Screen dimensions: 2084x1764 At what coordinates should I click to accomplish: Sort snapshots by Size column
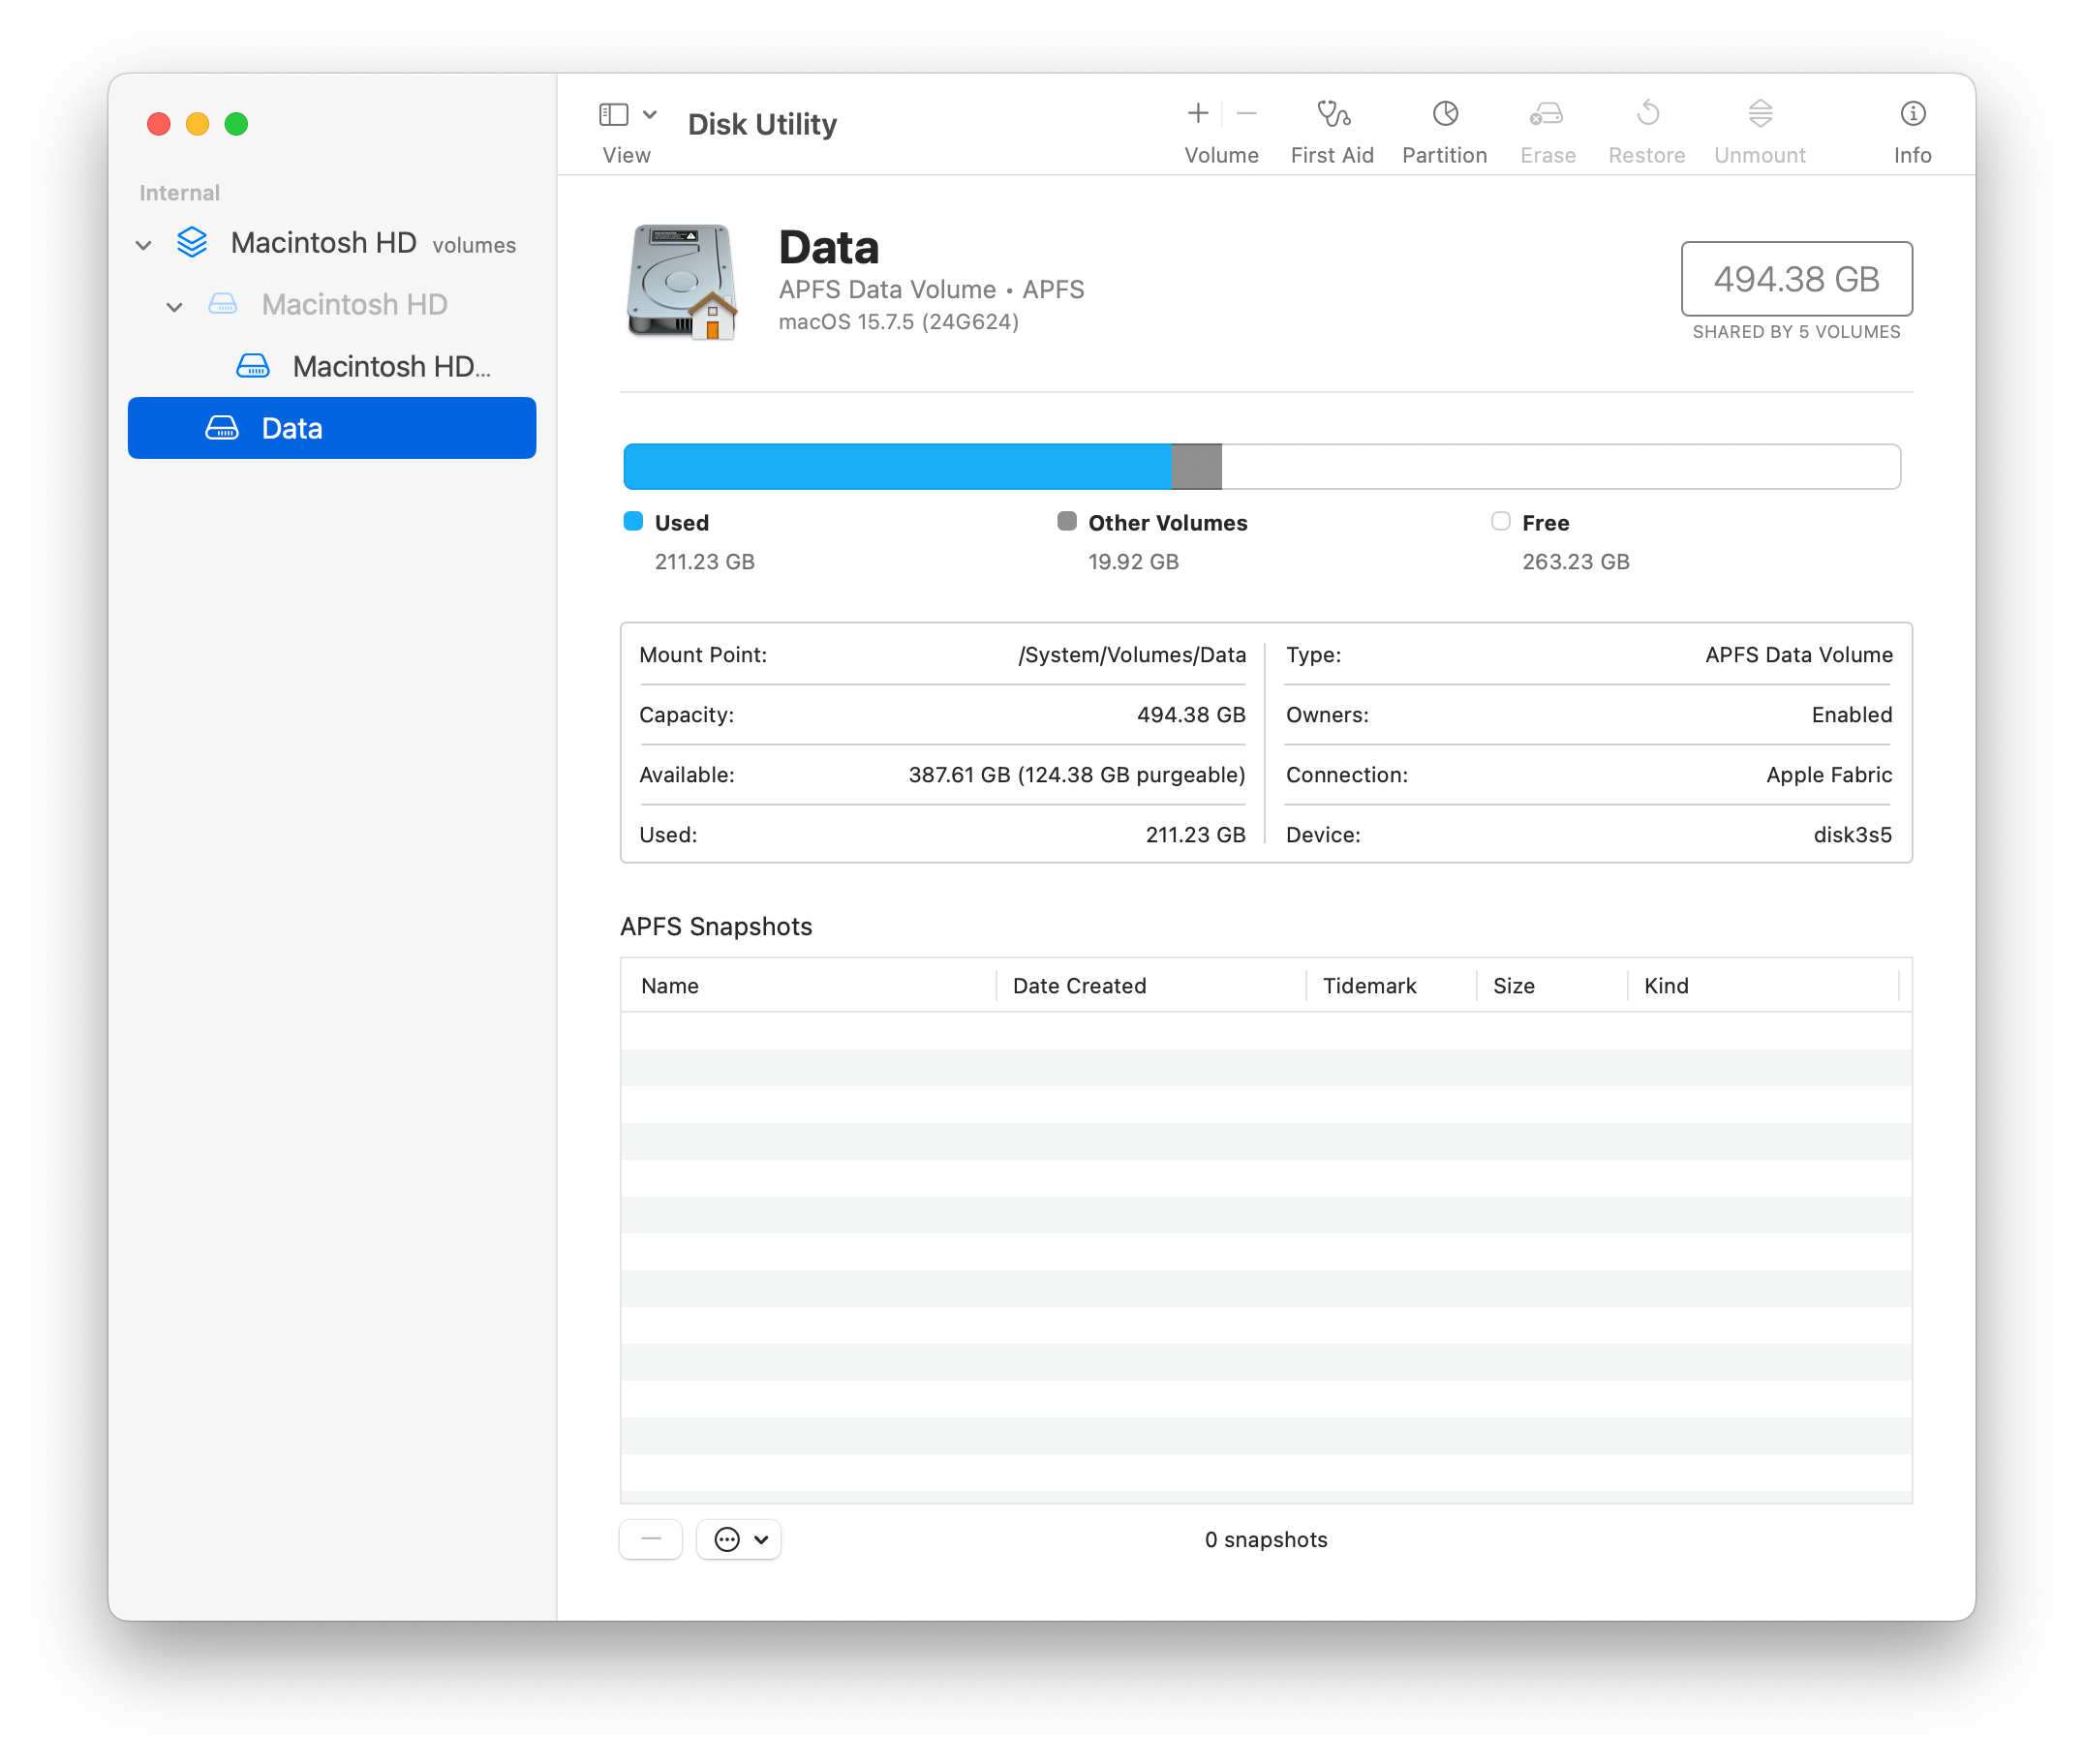[x=1552, y=986]
